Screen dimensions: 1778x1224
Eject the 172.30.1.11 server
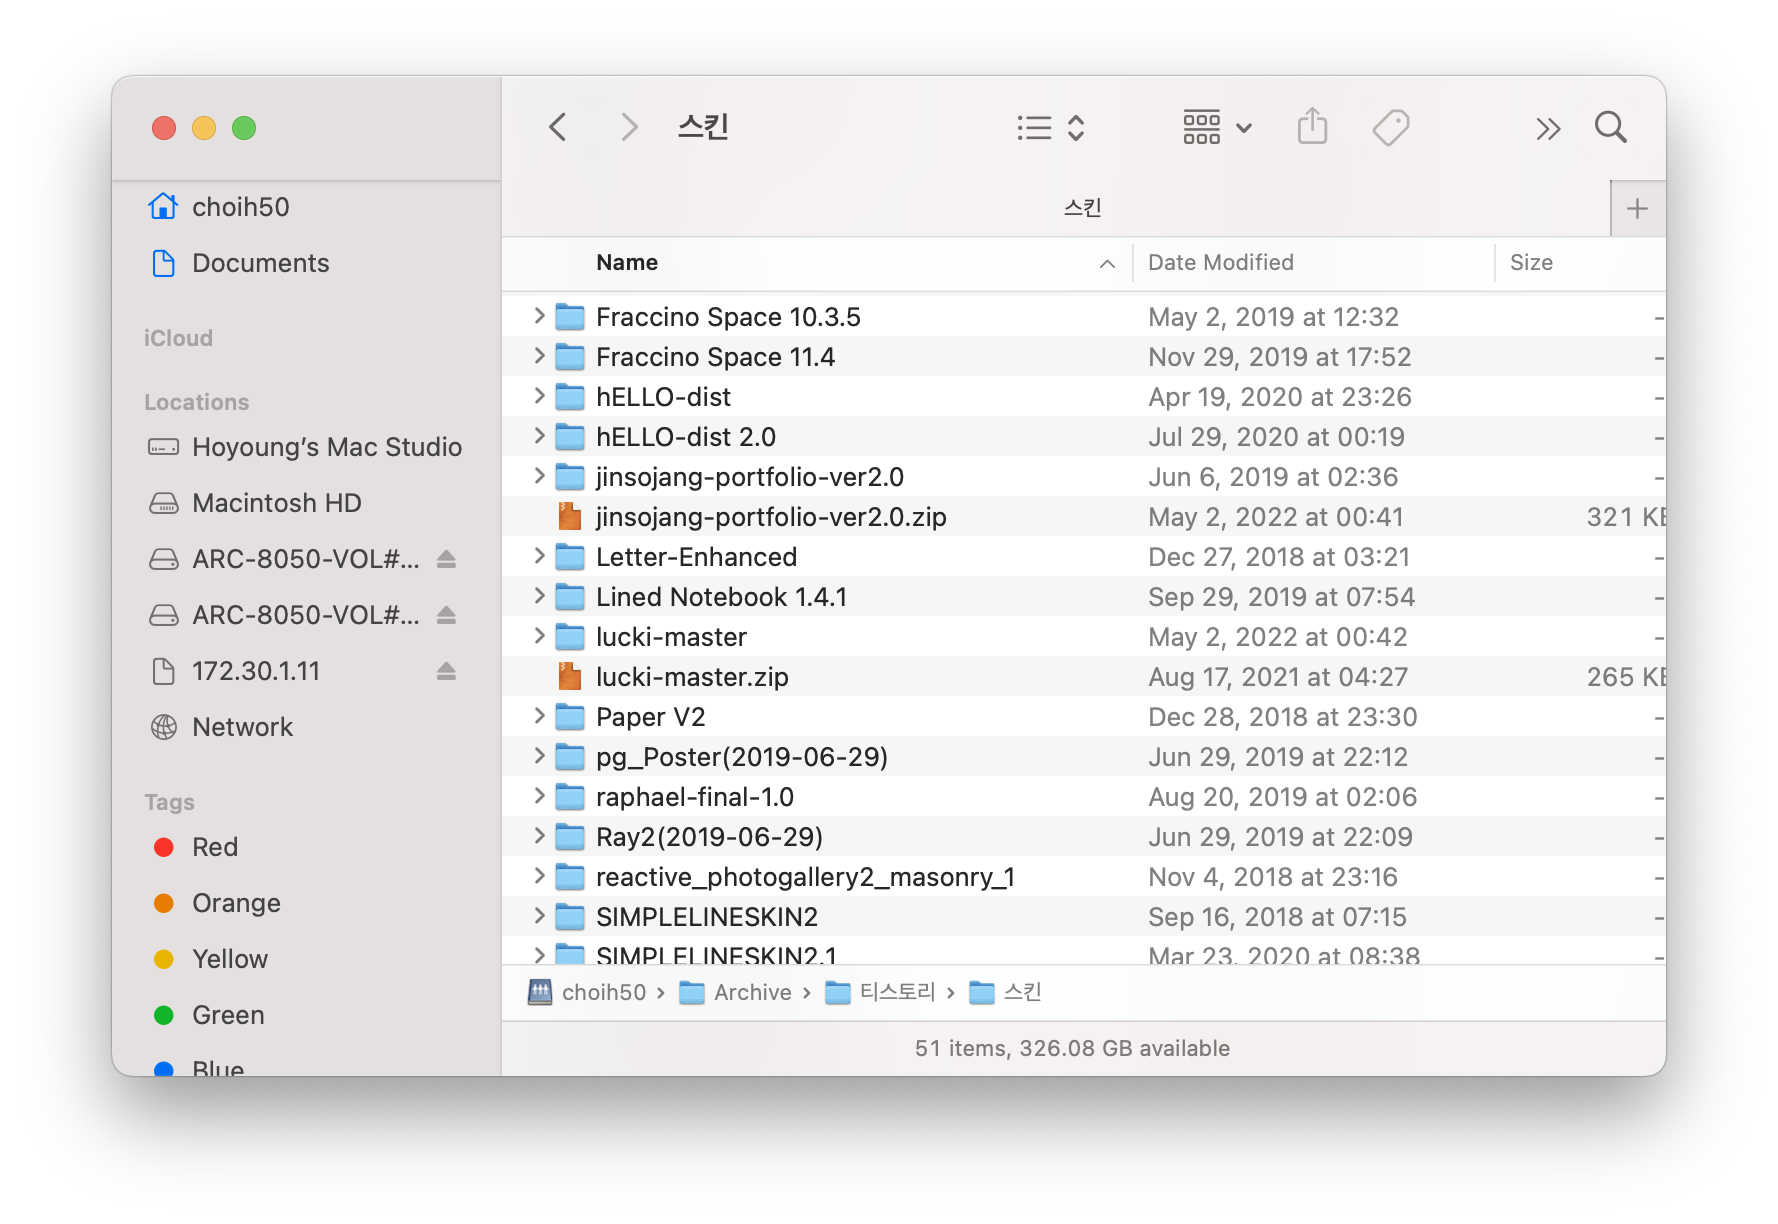click(446, 671)
